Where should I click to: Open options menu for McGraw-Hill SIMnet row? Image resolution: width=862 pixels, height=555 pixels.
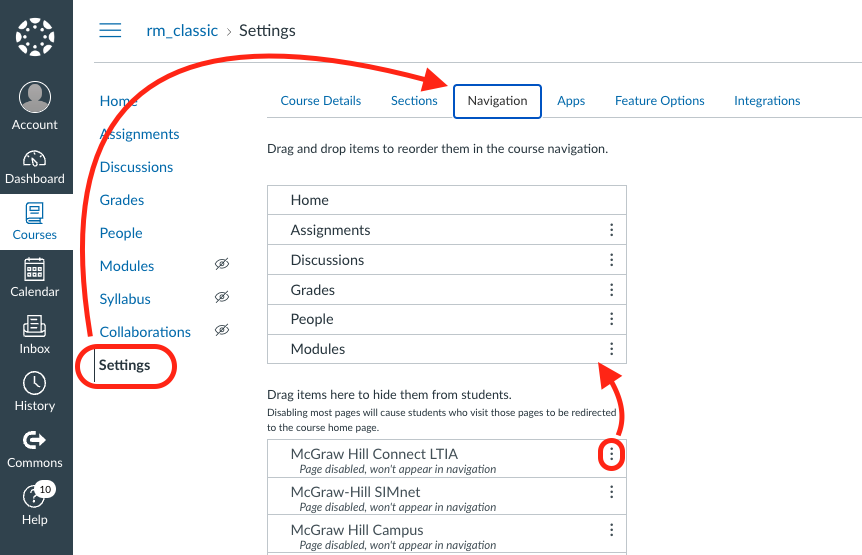[x=611, y=492]
